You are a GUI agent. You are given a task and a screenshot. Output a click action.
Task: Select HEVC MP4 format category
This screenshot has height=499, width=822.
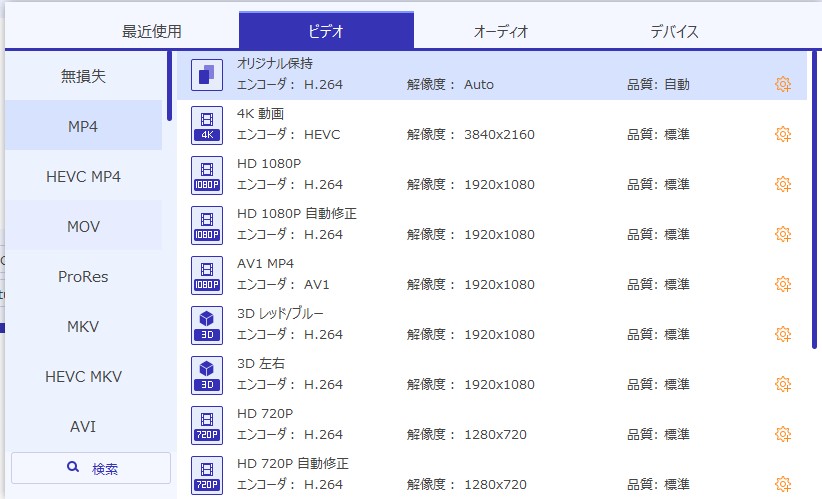click(83, 177)
